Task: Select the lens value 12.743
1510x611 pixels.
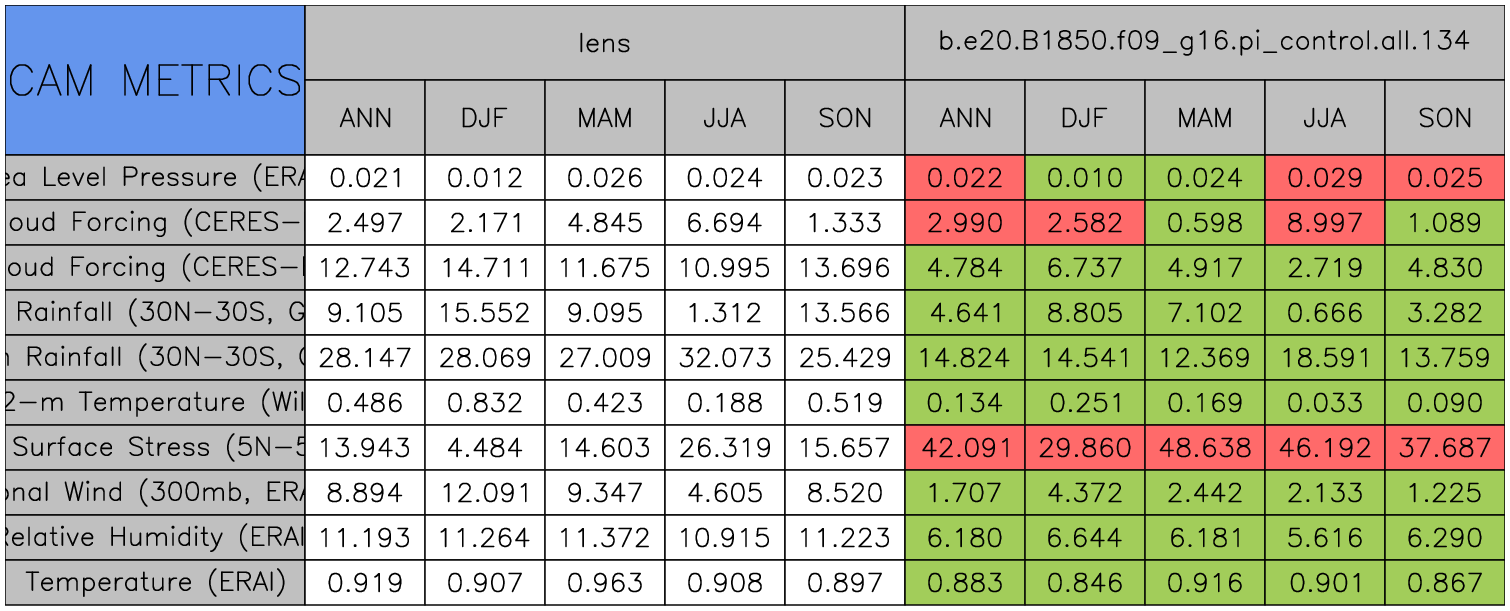Action: click(365, 268)
